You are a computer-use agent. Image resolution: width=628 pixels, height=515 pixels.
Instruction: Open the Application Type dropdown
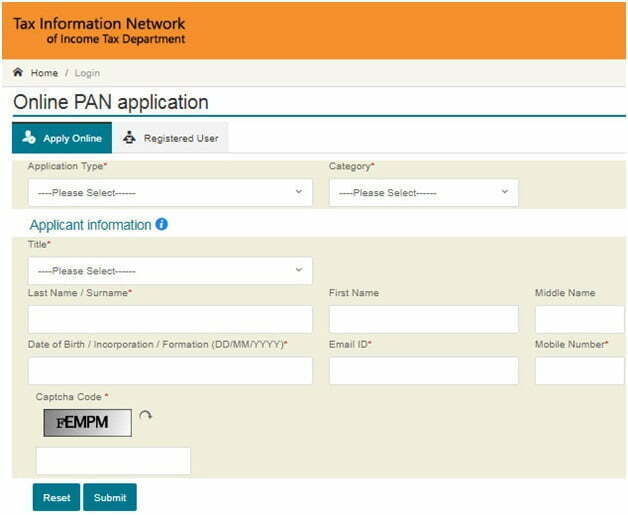pos(170,193)
